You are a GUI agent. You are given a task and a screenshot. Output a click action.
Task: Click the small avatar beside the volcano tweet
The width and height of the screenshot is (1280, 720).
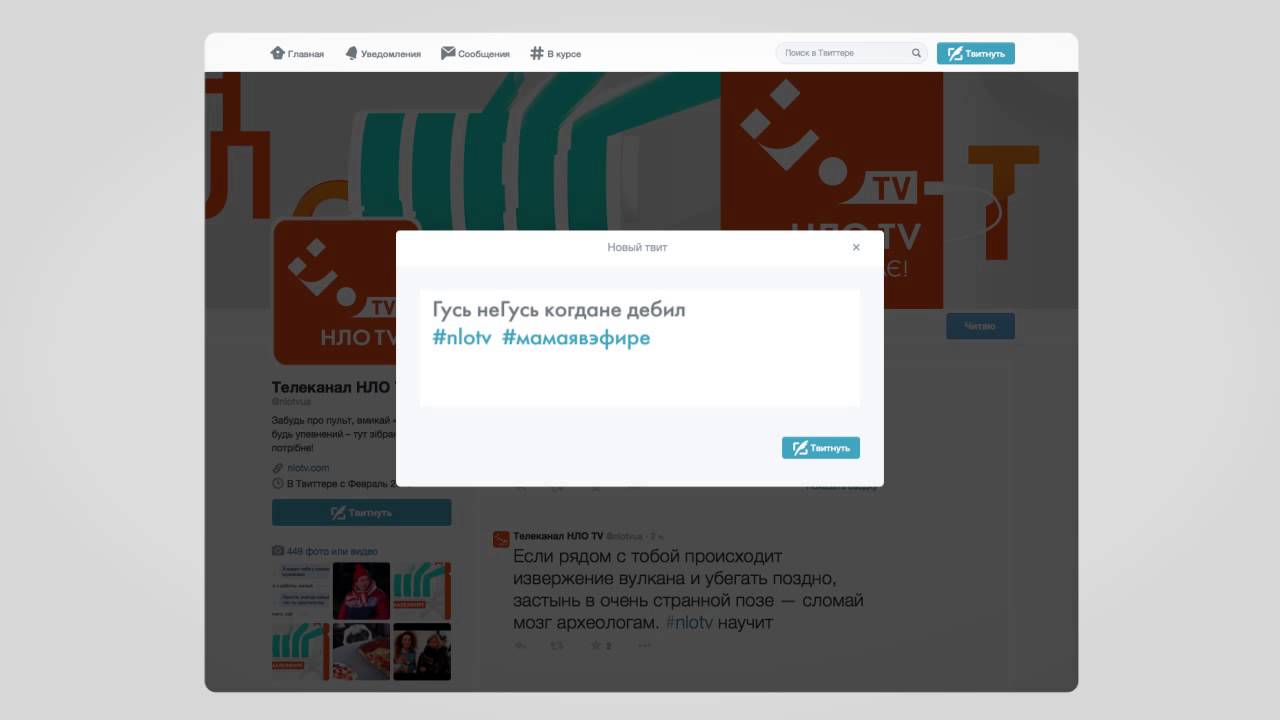[x=501, y=539]
